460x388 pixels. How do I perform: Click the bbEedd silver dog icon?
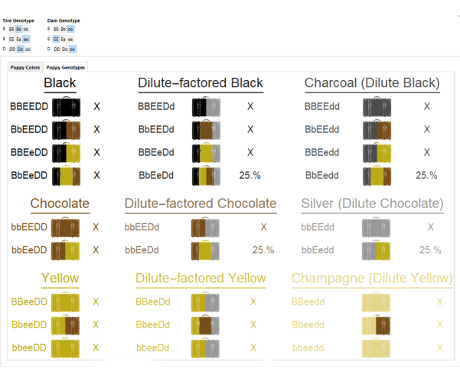tap(376, 250)
